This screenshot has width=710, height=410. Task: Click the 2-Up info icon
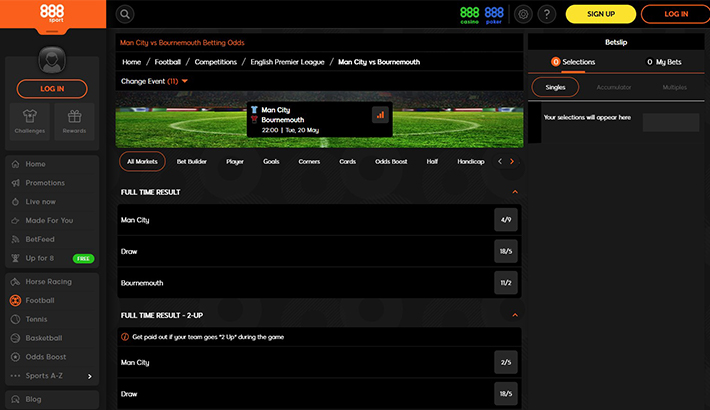point(125,337)
